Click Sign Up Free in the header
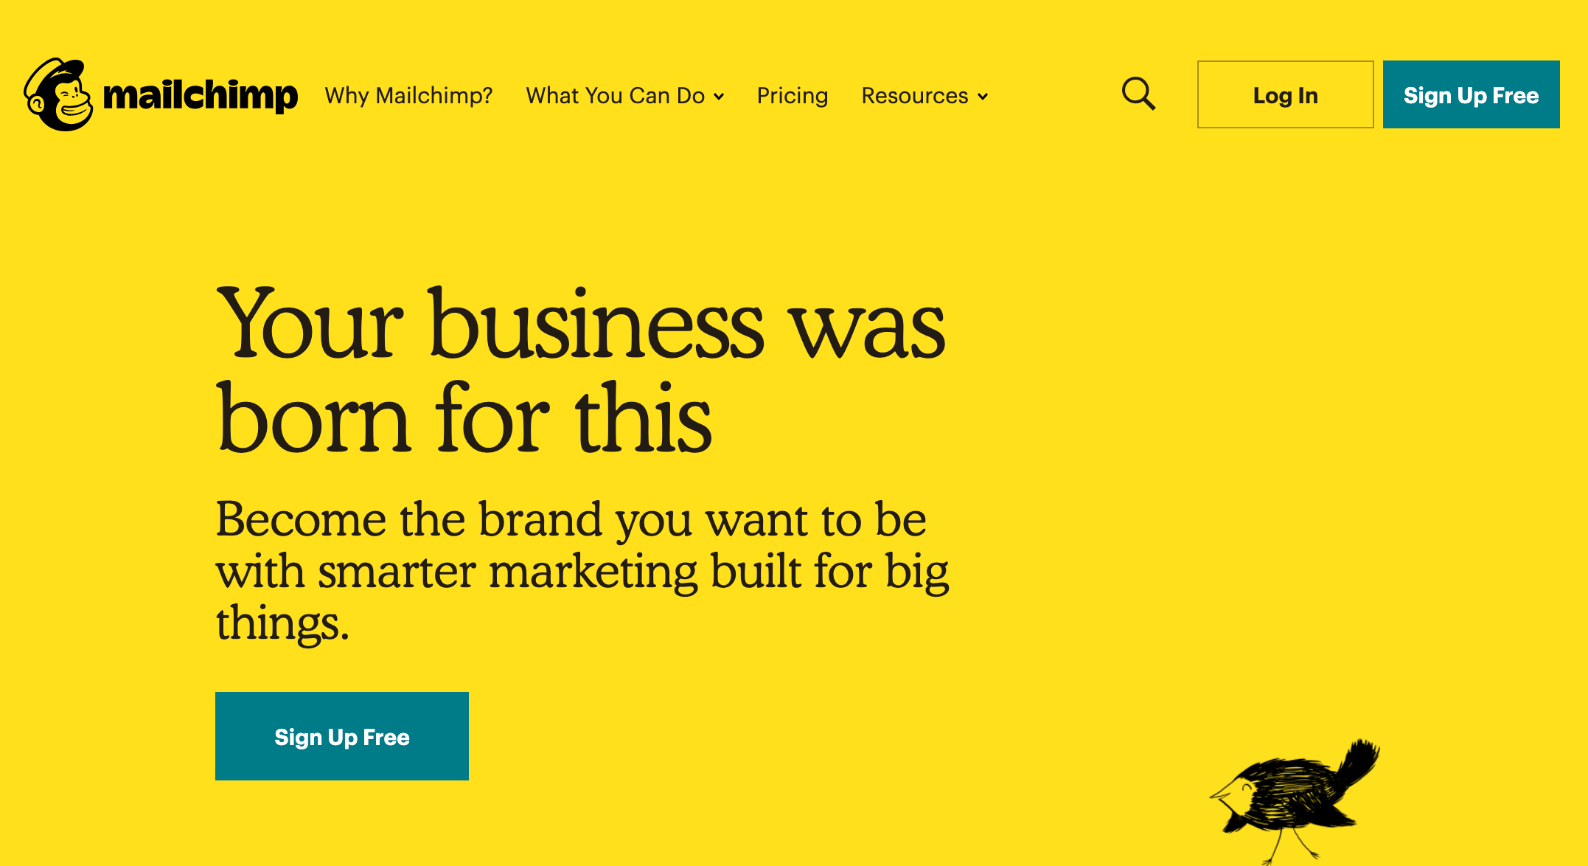 click(1470, 94)
